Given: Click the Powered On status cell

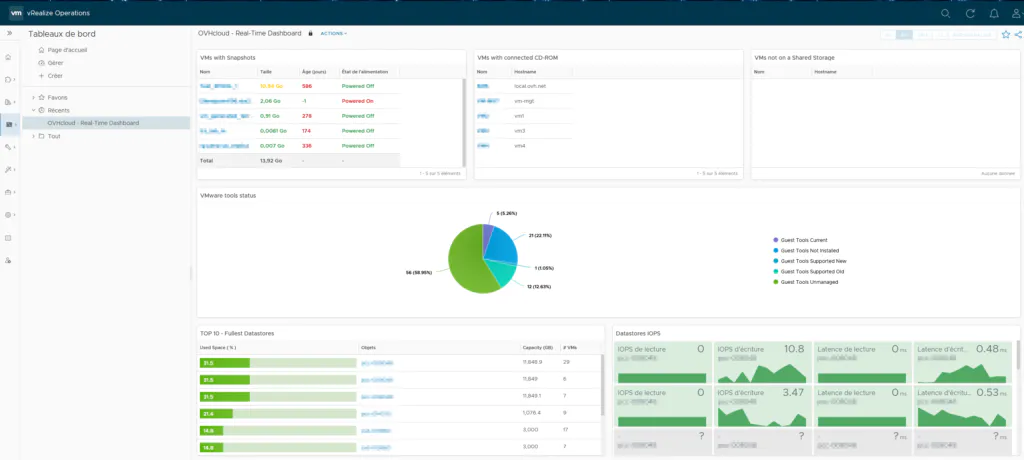Looking at the screenshot, I should (357, 101).
